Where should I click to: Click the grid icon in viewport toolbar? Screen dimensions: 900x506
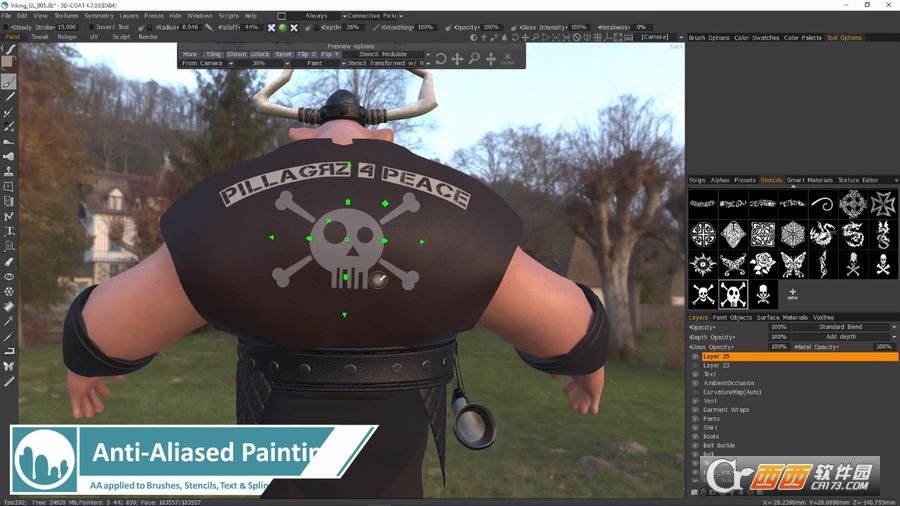tap(597, 37)
